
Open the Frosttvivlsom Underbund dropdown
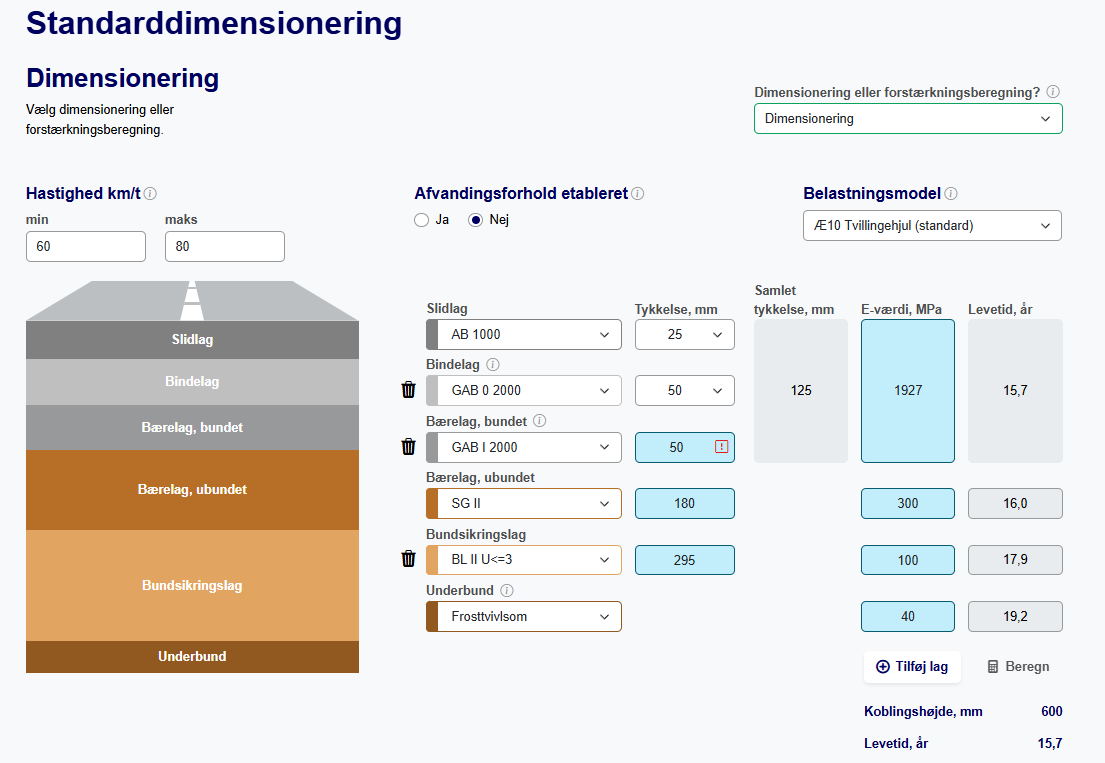click(x=524, y=616)
